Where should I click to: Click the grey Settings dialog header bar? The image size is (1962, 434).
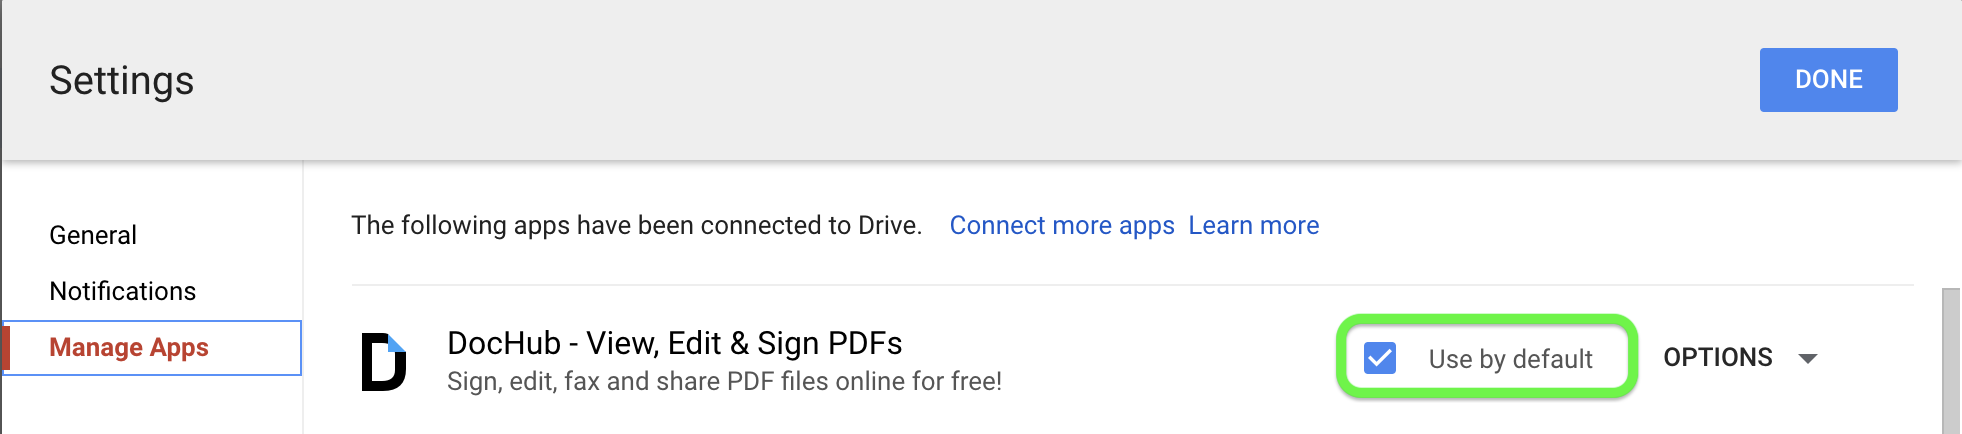900,80
